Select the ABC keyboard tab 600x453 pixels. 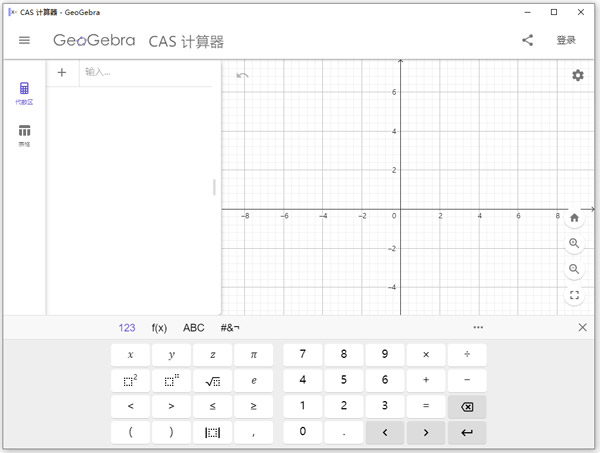(x=193, y=328)
